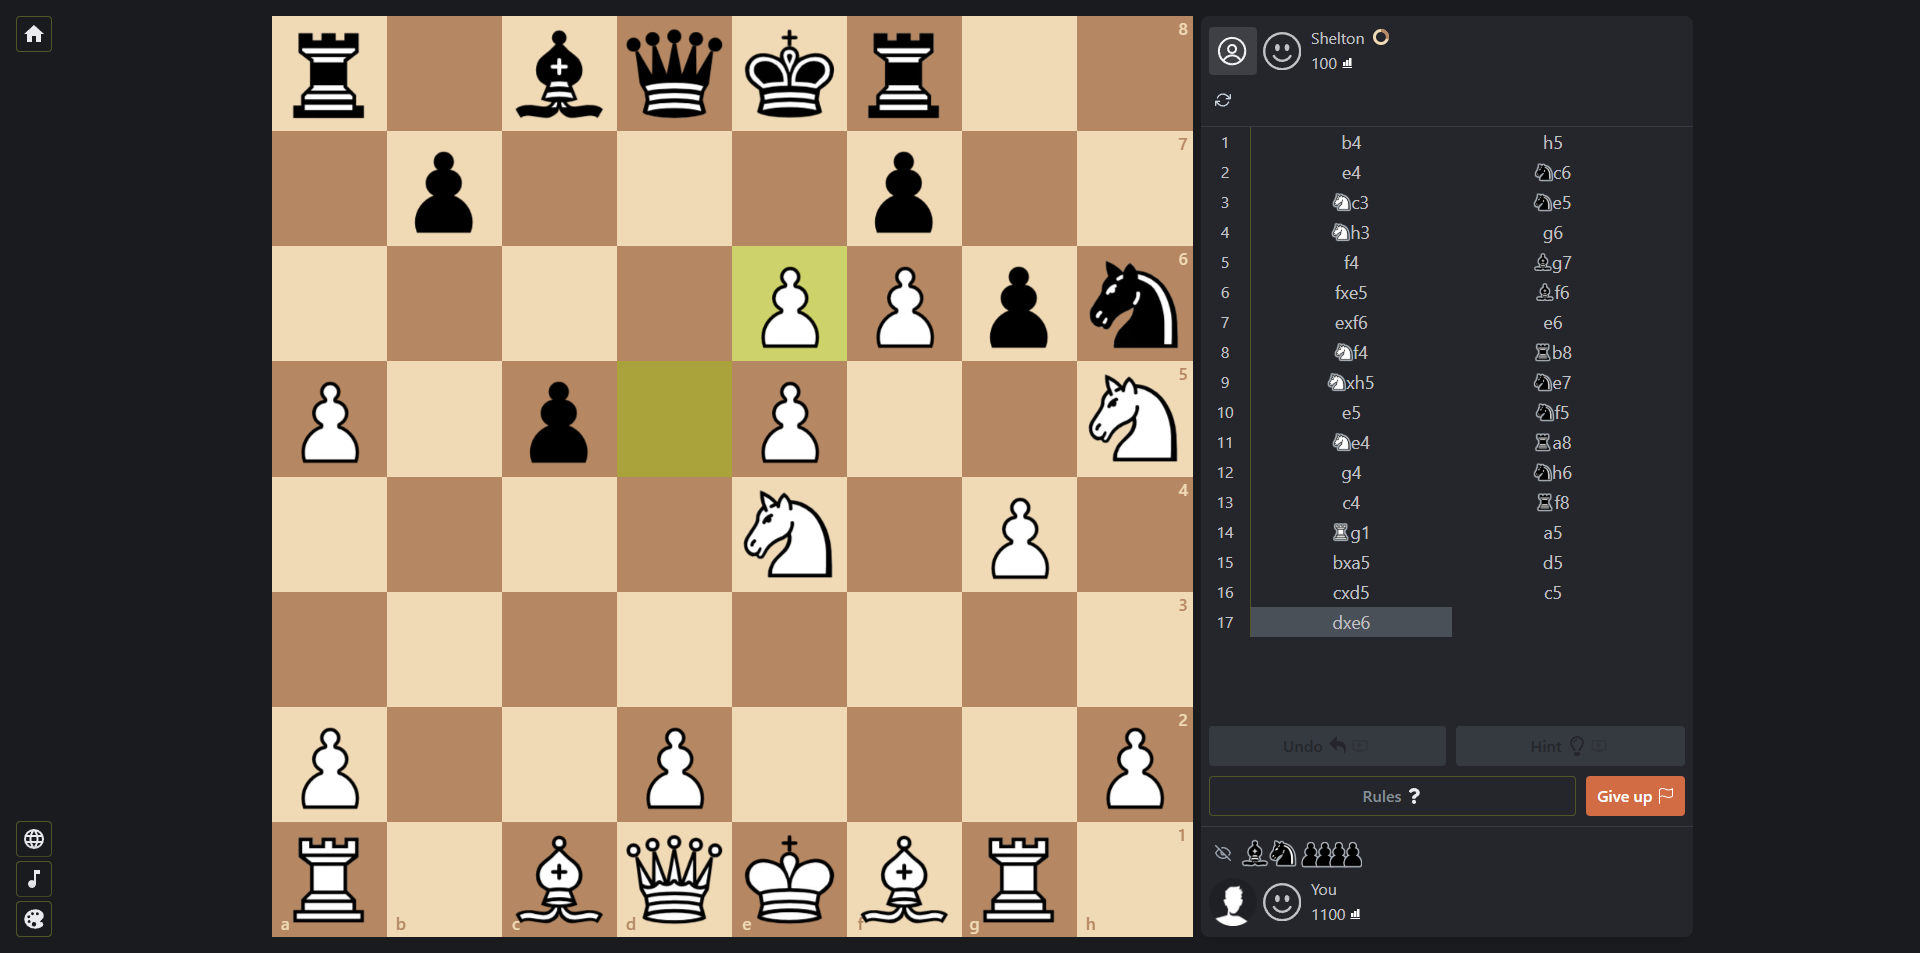
Task: Open the Rules panel
Action: (1391, 796)
